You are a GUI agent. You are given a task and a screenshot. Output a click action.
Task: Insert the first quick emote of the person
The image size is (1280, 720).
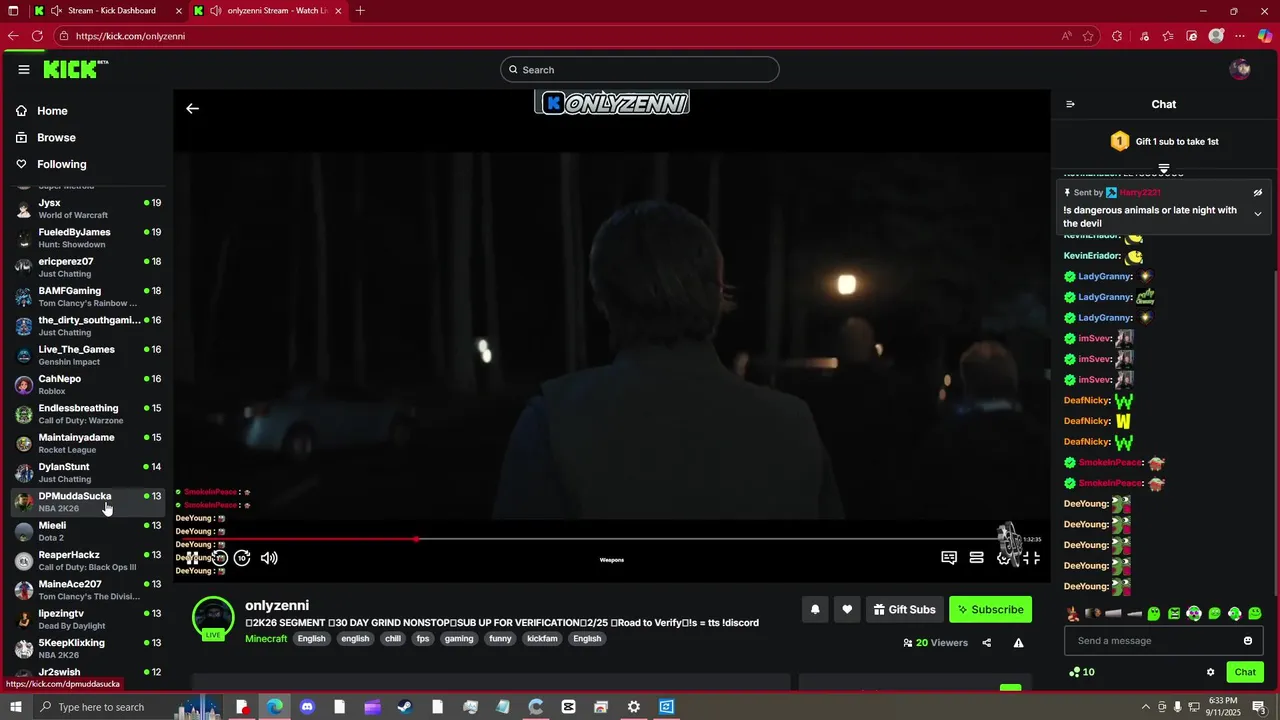1073,613
